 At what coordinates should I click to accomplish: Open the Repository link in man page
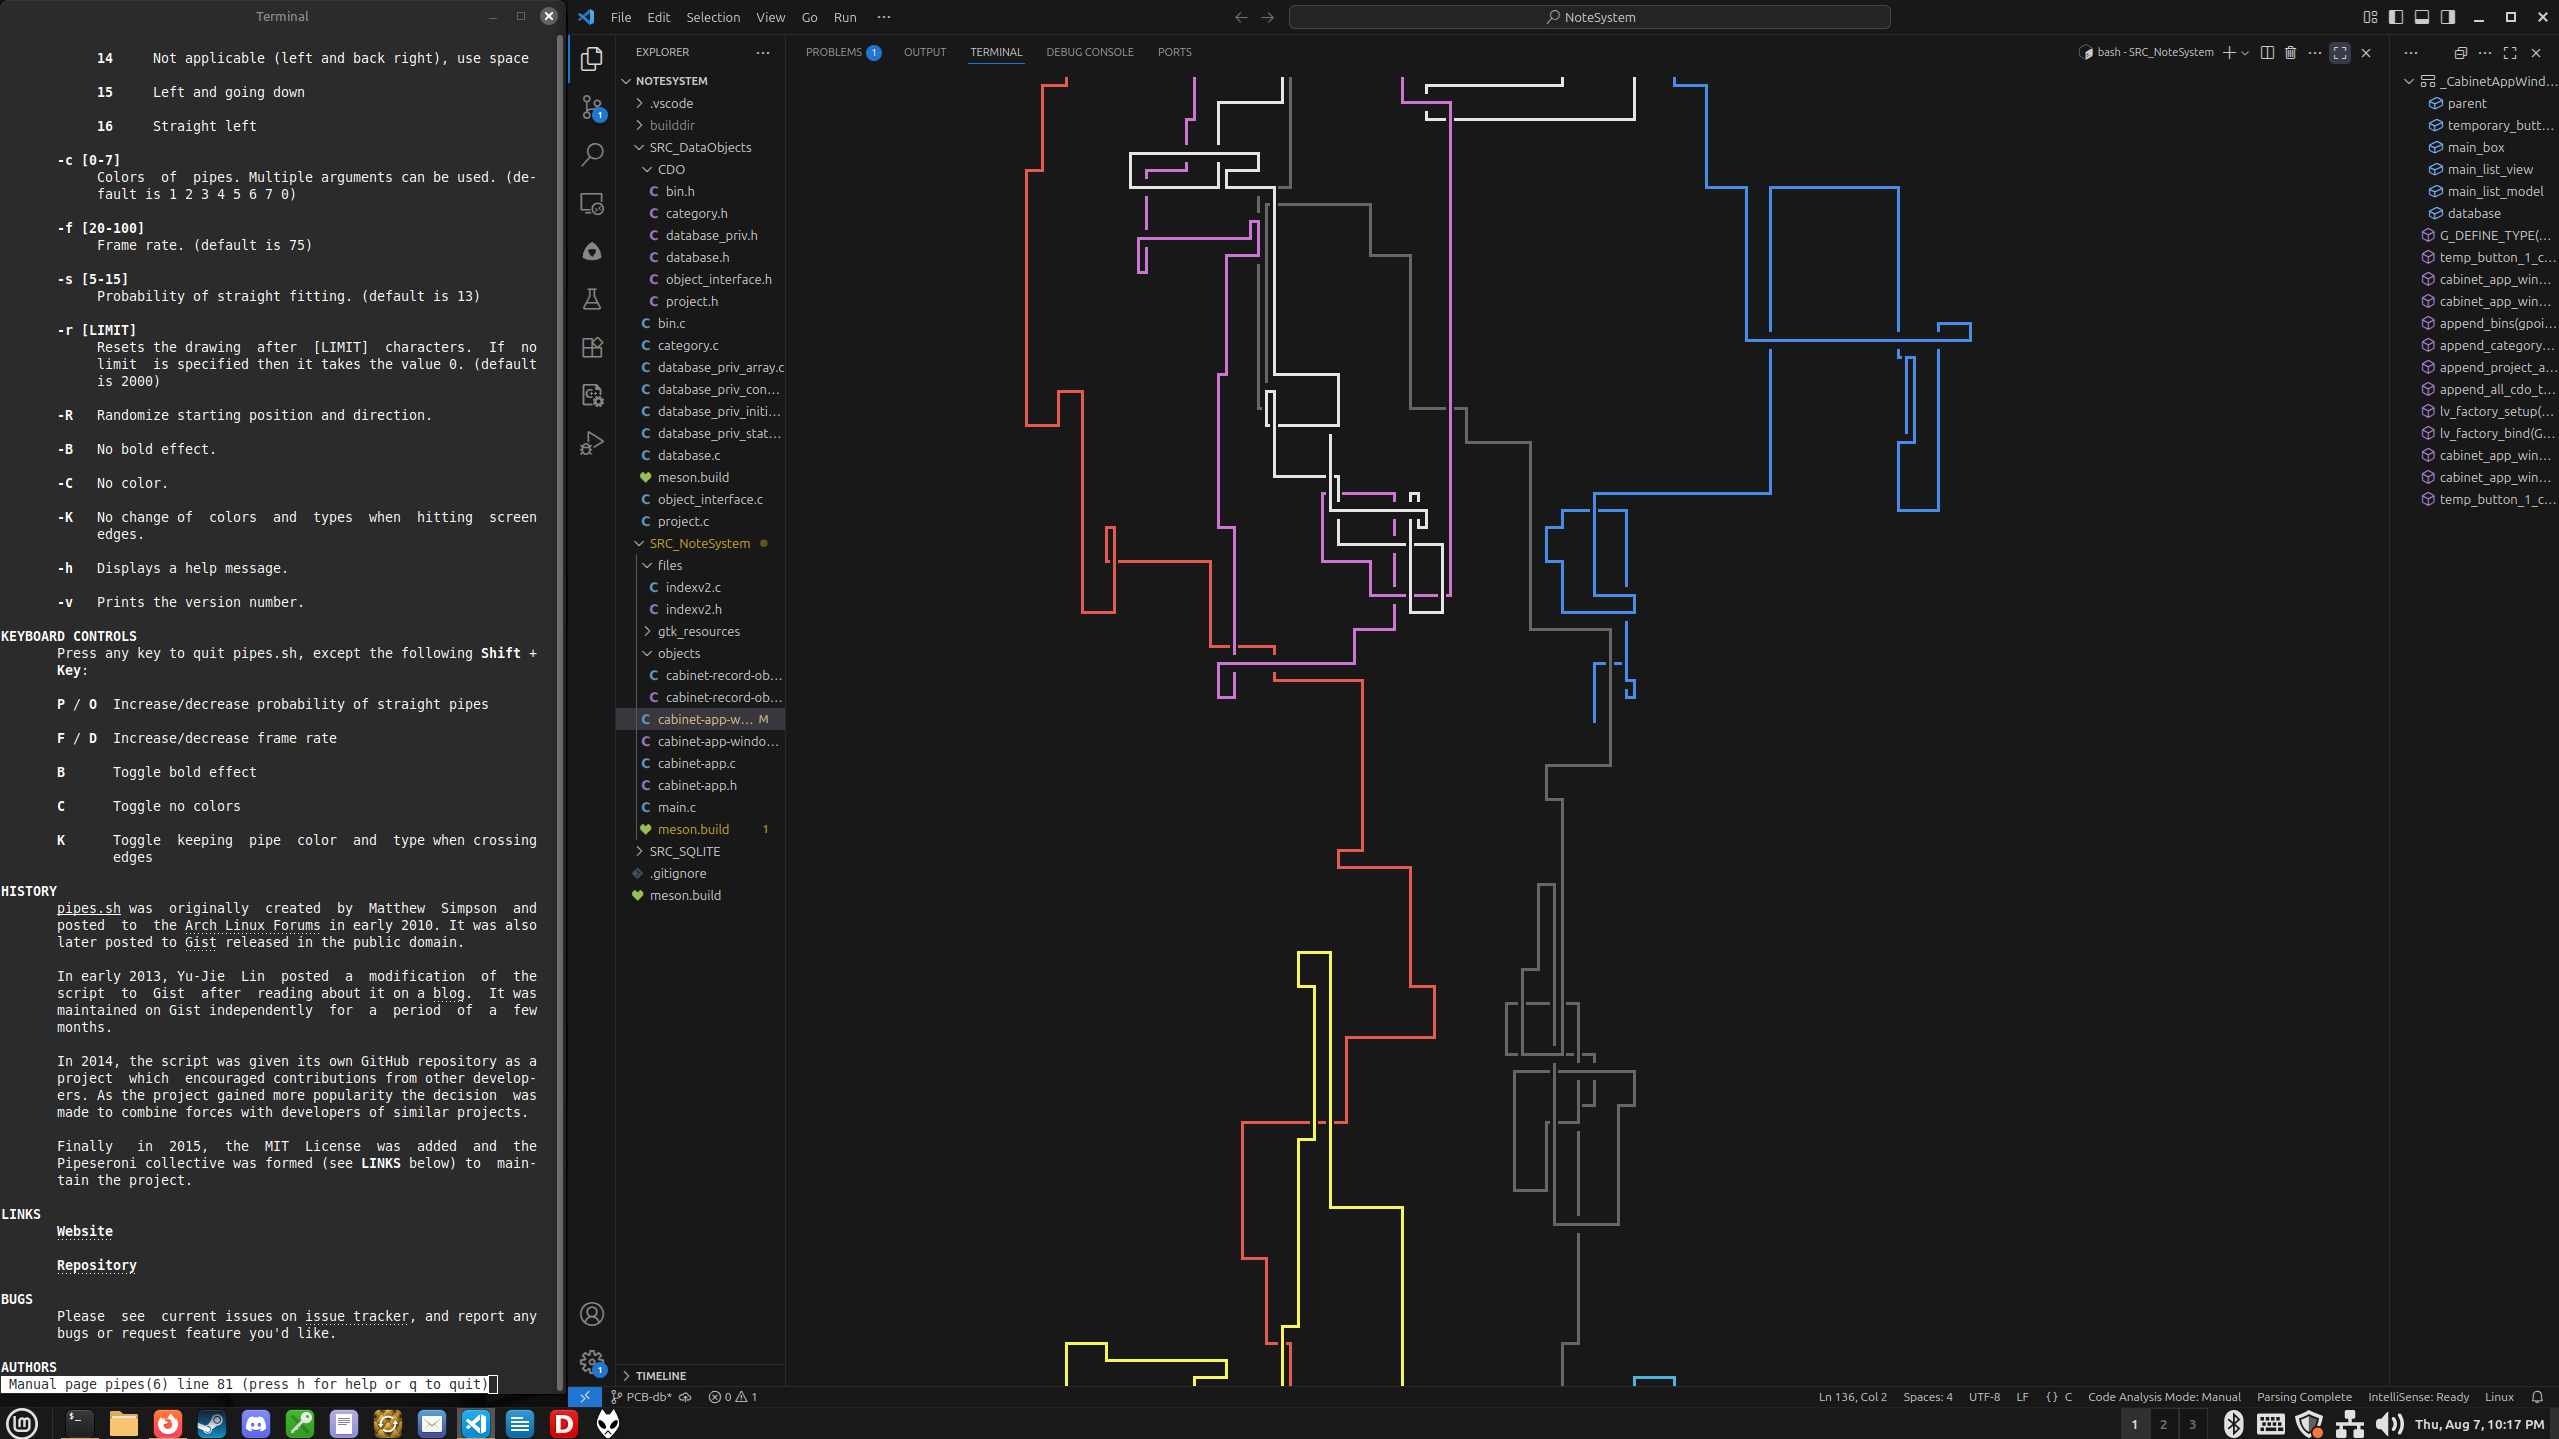[97, 1265]
